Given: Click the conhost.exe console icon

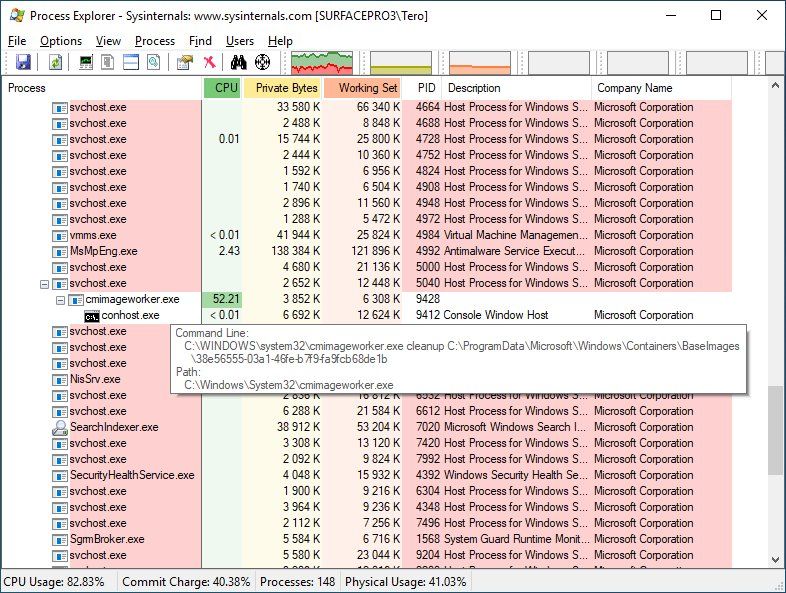Looking at the screenshot, I should tap(92, 316).
